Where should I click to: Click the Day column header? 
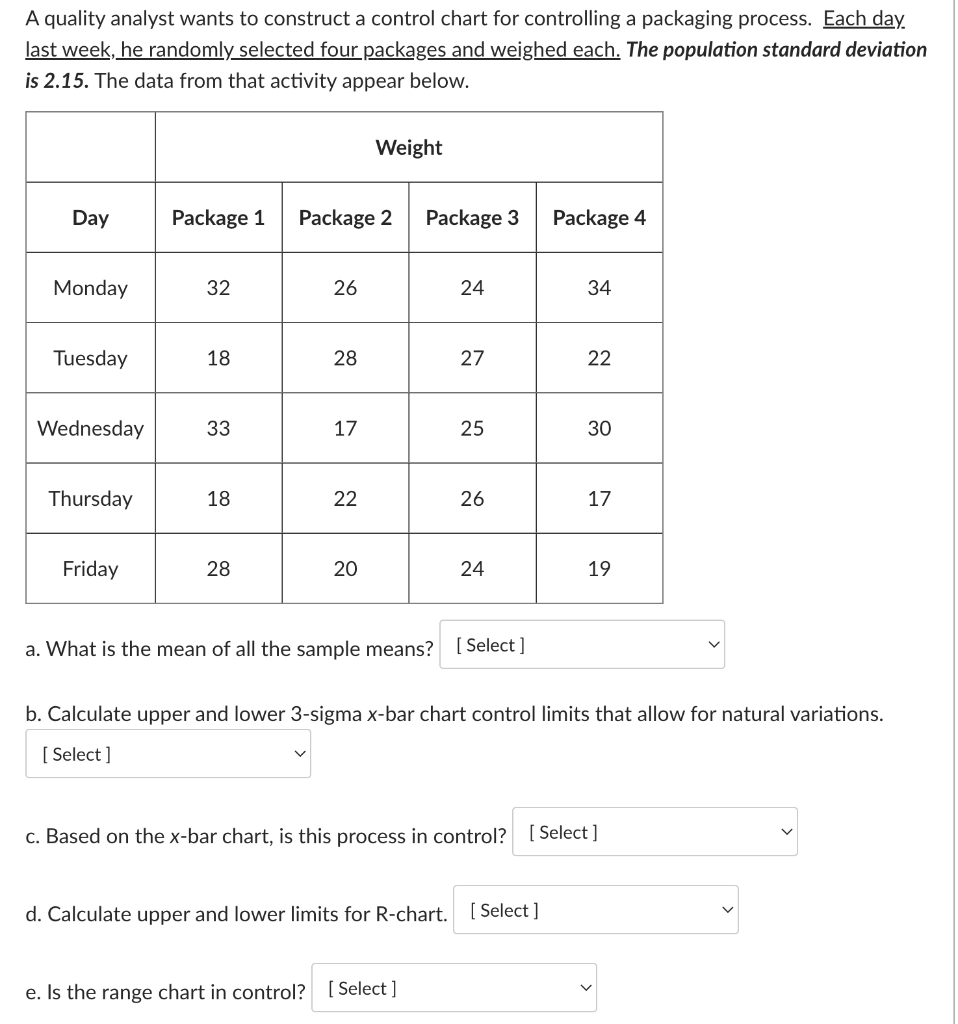[89, 217]
